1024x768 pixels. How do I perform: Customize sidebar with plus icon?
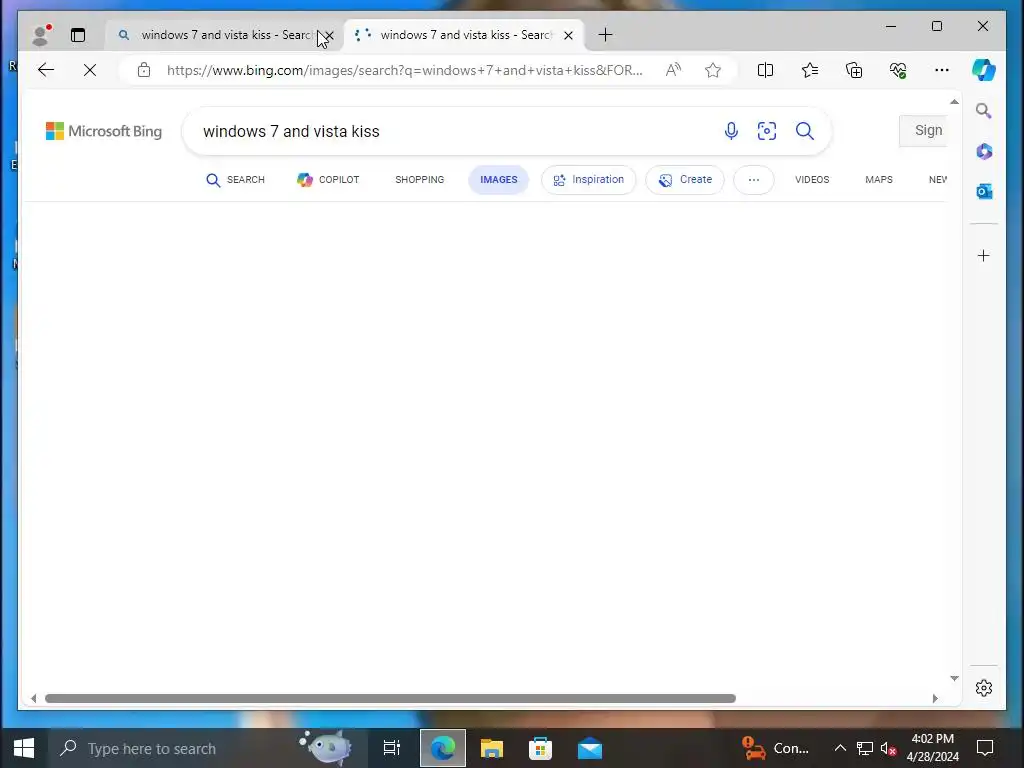point(984,255)
